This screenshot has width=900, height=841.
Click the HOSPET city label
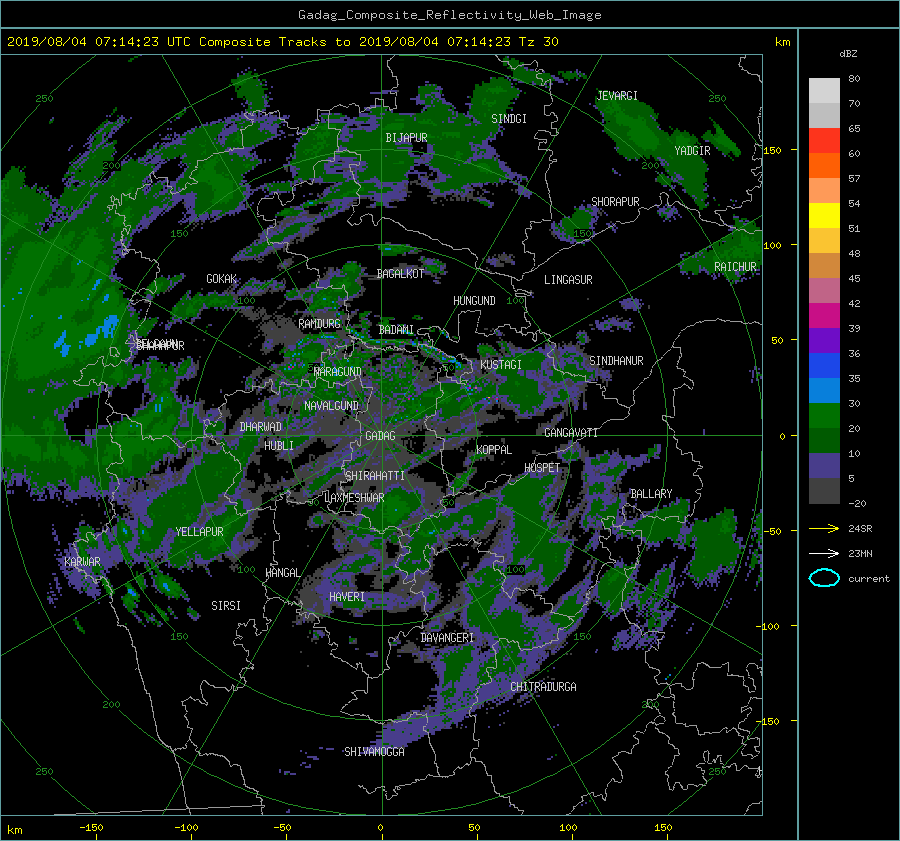(542, 468)
